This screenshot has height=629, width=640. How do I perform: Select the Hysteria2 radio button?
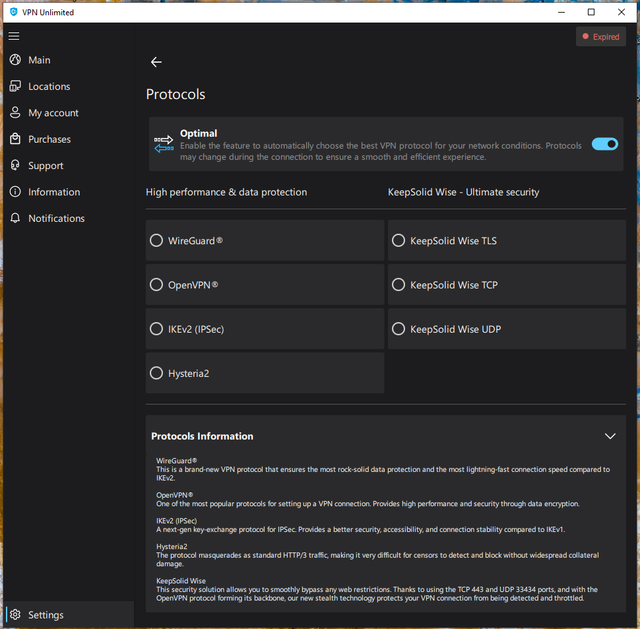156,373
